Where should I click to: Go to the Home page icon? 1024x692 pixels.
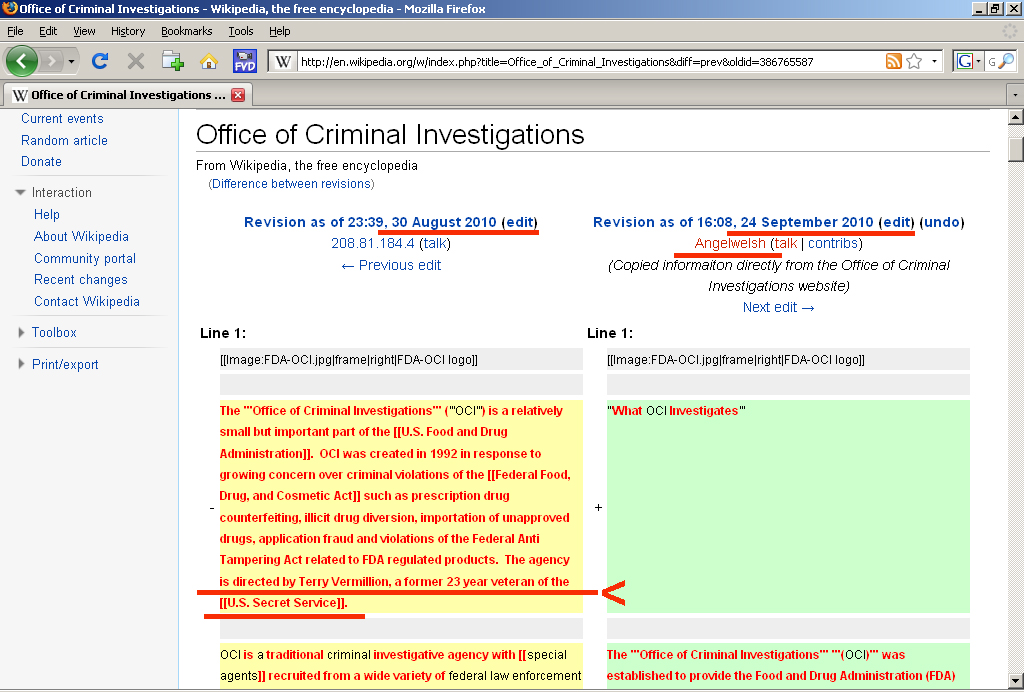coord(208,61)
